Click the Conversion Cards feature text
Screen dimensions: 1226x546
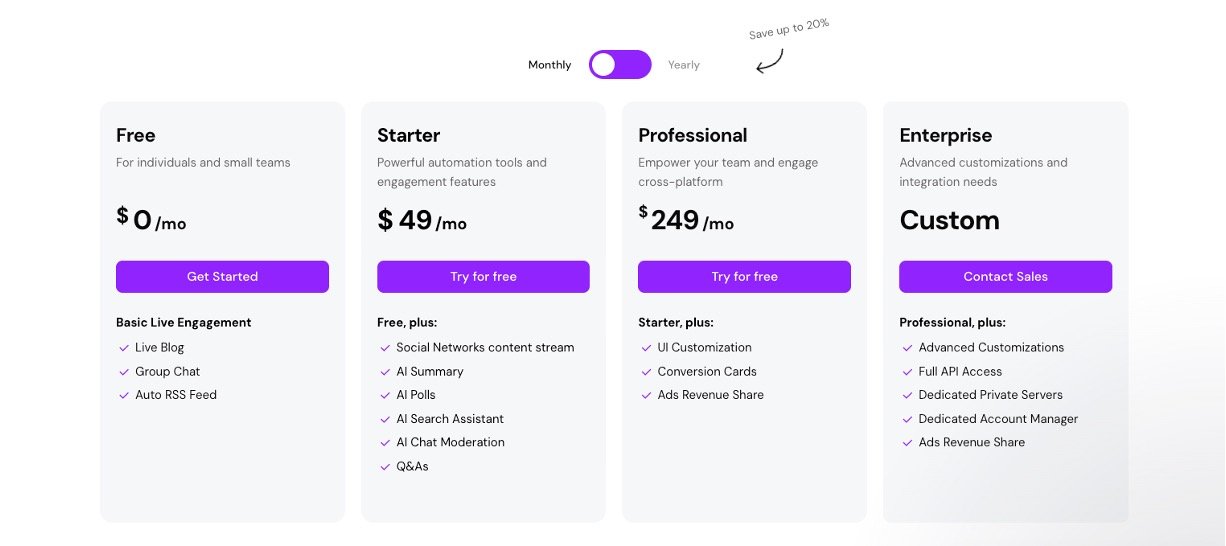pyautogui.click(x=706, y=372)
